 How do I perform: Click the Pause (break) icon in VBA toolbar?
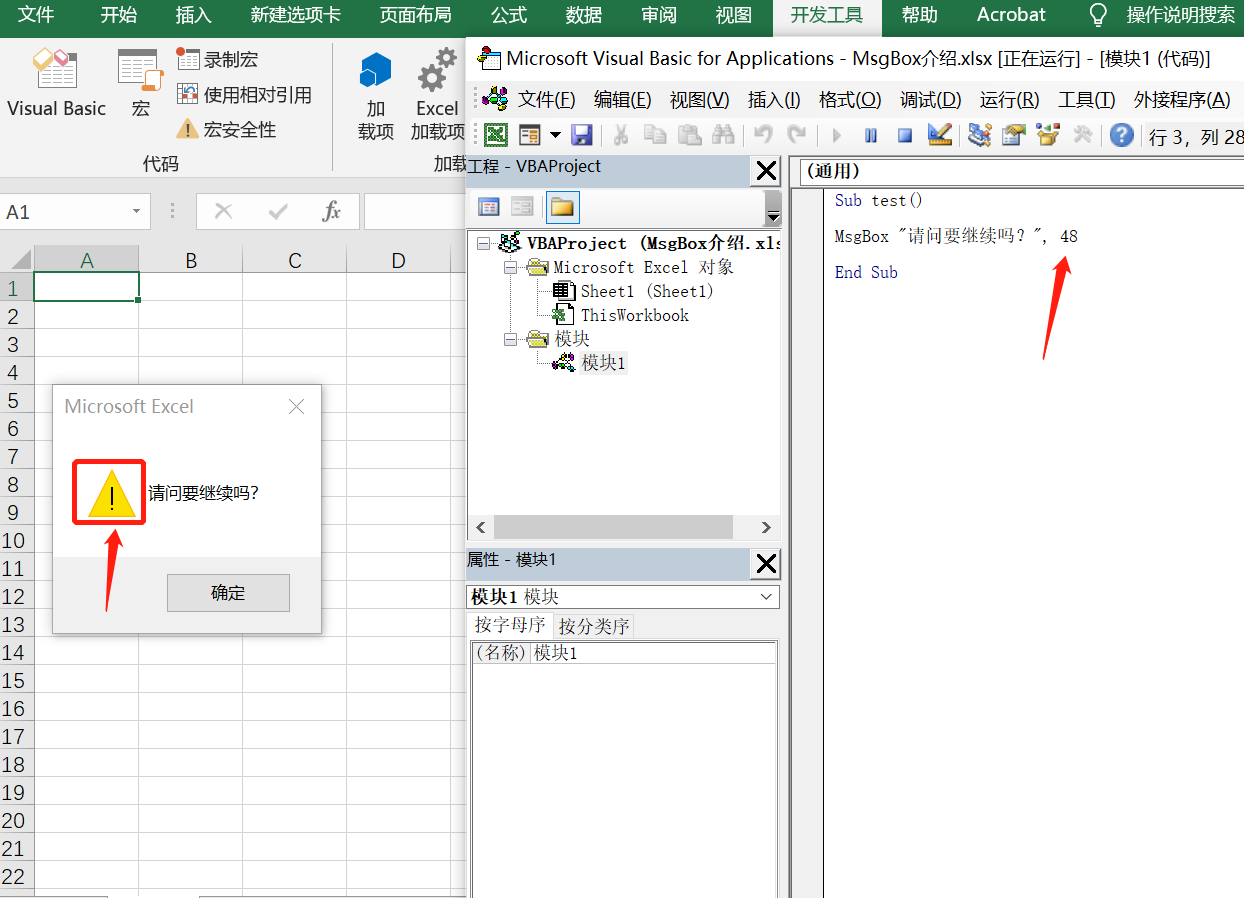pyautogui.click(x=872, y=134)
